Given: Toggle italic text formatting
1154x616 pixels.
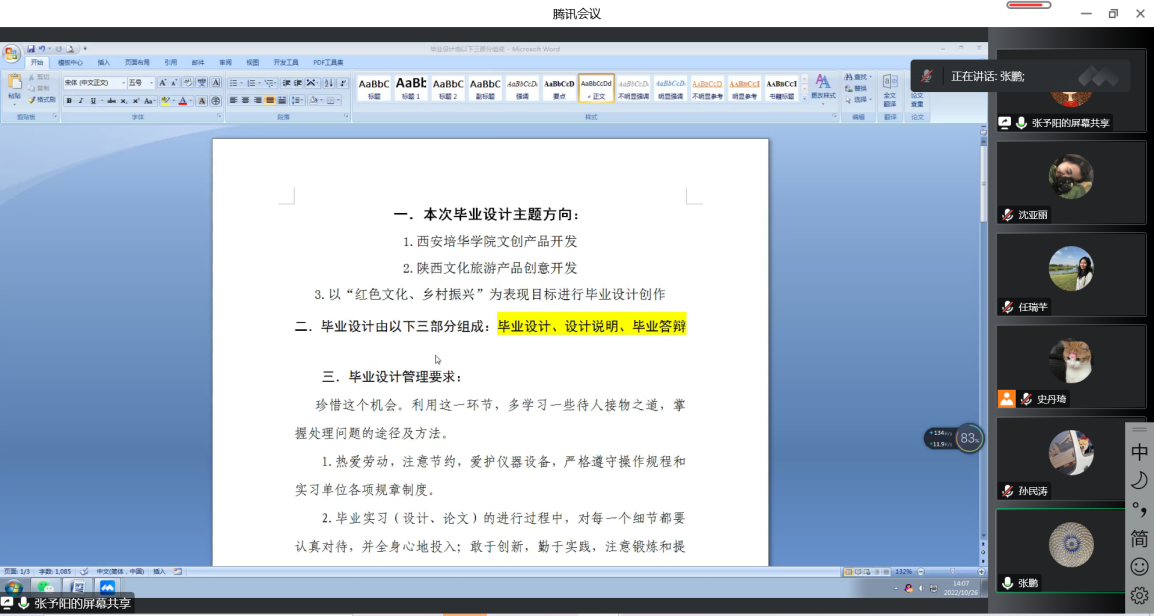Looking at the screenshot, I should [82, 101].
